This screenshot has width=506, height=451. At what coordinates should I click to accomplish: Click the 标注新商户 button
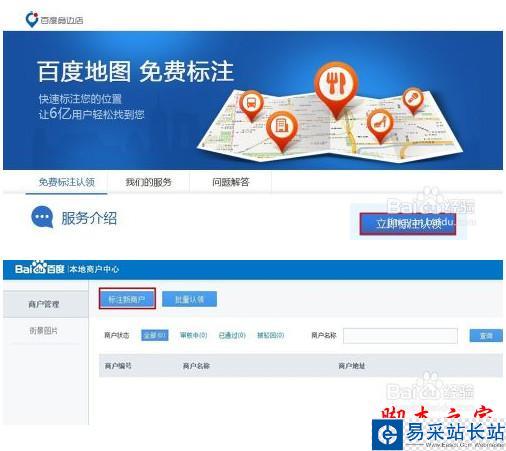pyautogui.click(x=127, y=299)
